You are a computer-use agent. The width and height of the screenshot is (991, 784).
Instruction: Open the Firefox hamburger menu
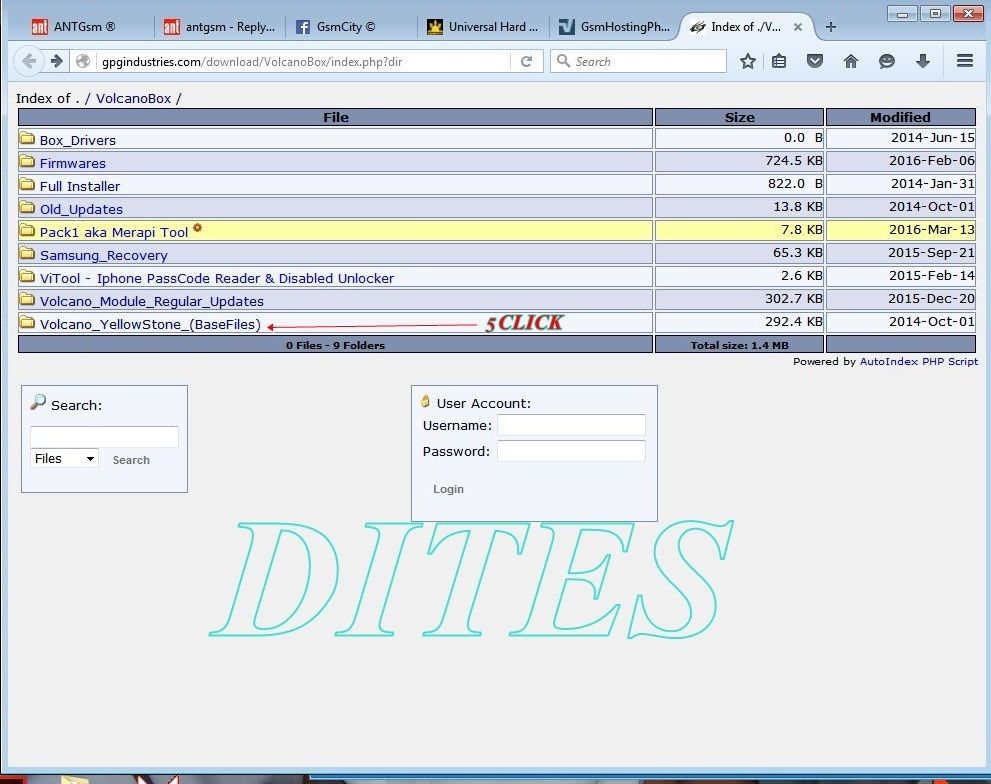pyautogui.click(x=964, y=61)
